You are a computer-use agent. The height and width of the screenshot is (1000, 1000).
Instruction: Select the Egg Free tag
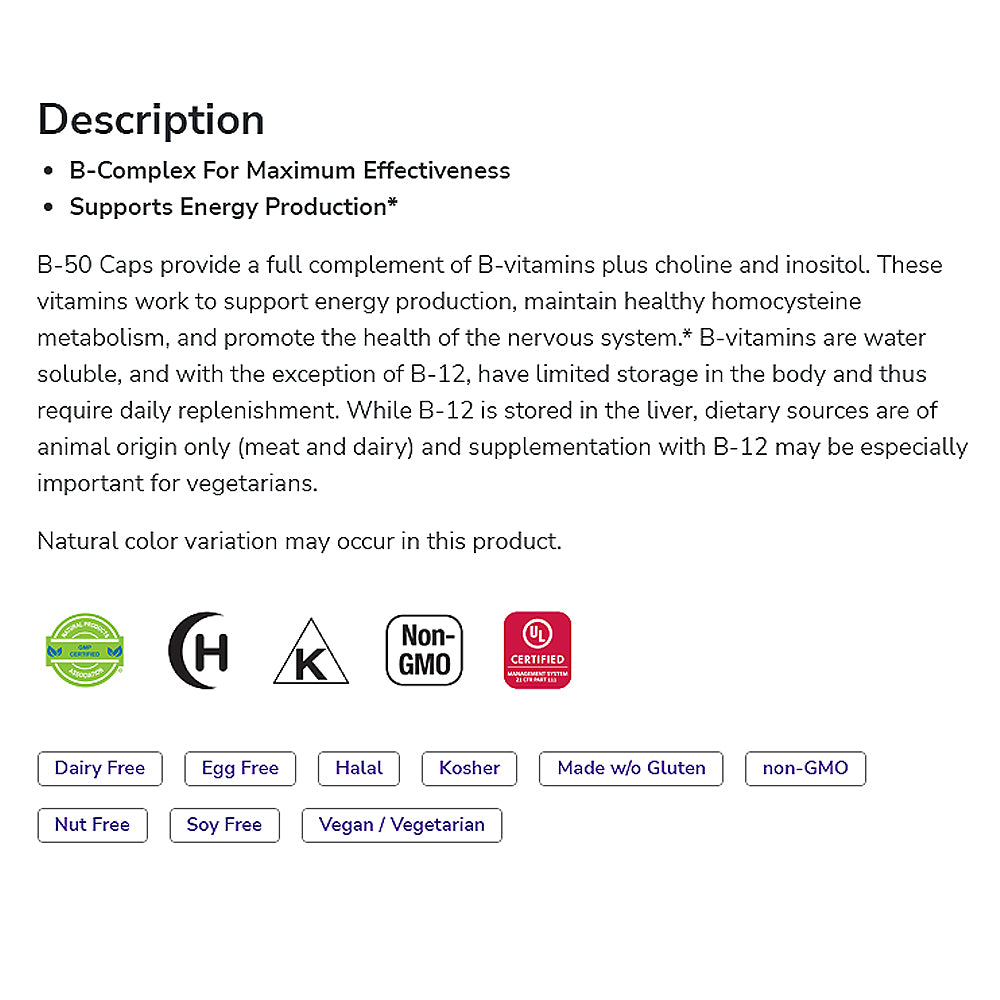point(240,768)
